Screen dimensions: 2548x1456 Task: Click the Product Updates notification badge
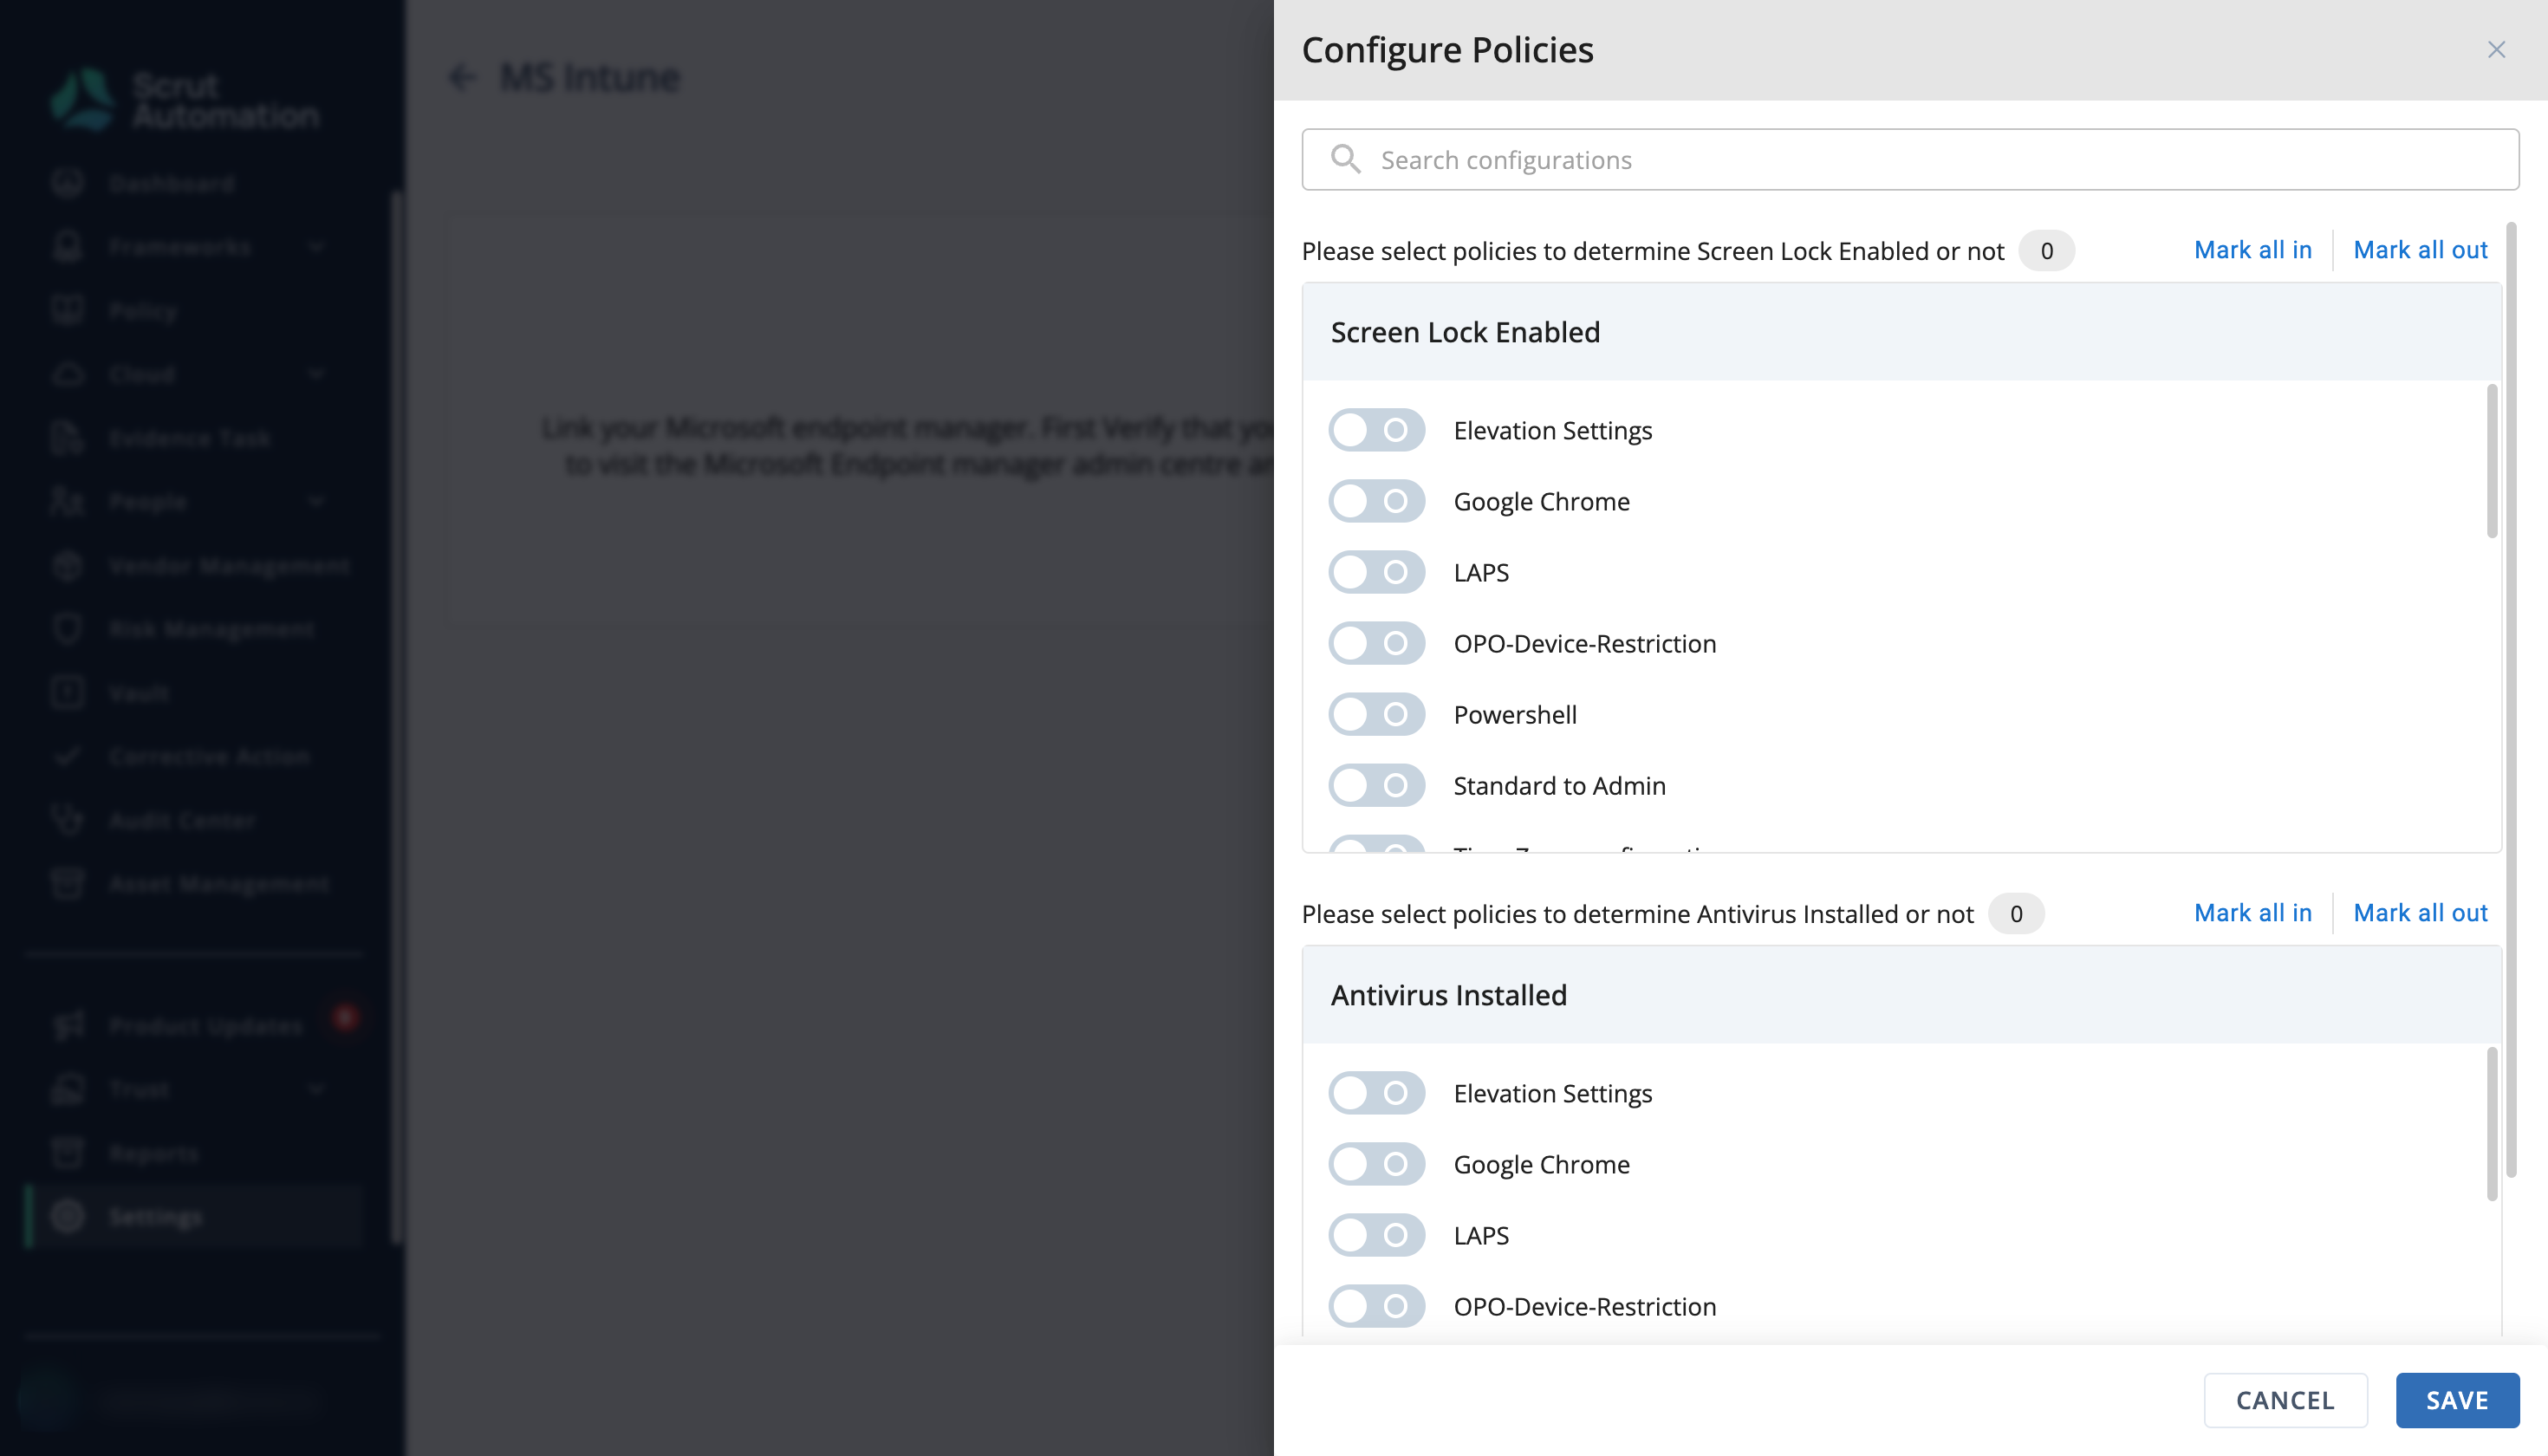[345, 1017]
